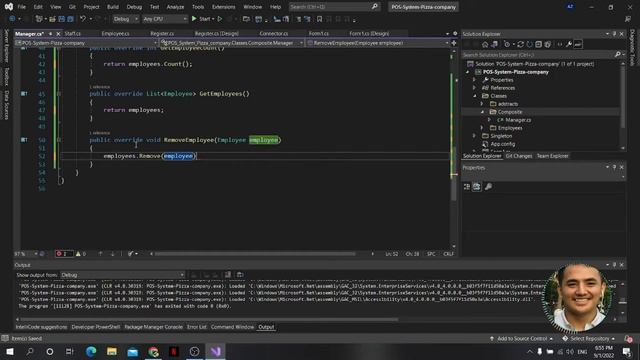Viewport: 640px width, 360px height.
Task: Open the File menu
Action: click(x=22, y=7)
